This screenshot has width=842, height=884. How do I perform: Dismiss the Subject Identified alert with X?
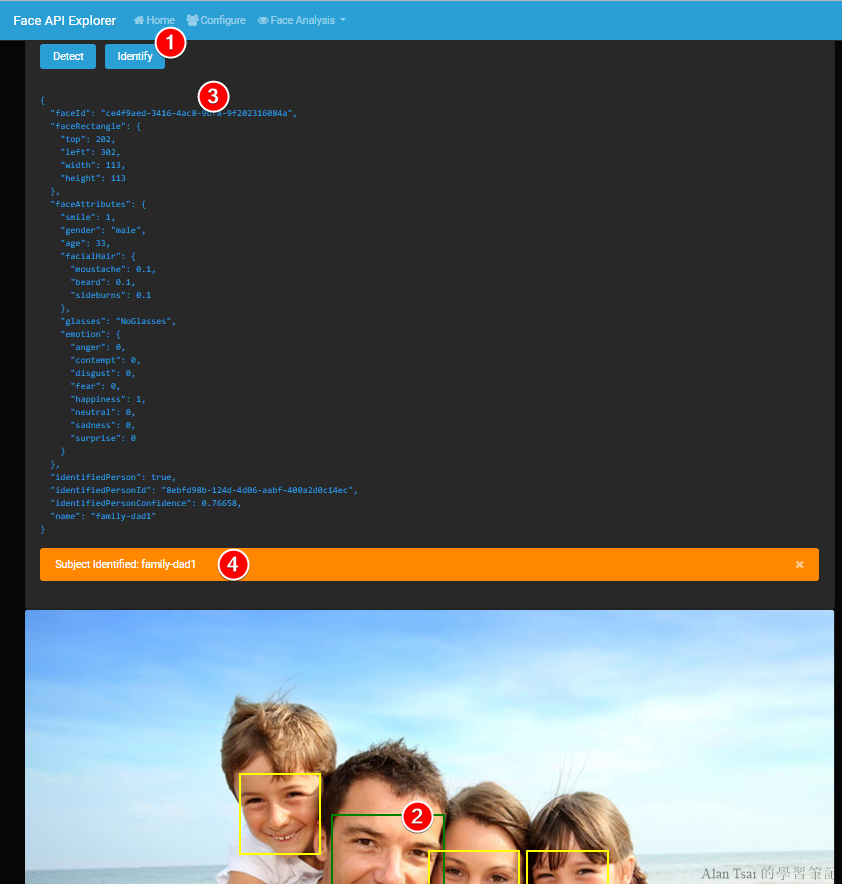pyautogui.click(x=799, y=564)
